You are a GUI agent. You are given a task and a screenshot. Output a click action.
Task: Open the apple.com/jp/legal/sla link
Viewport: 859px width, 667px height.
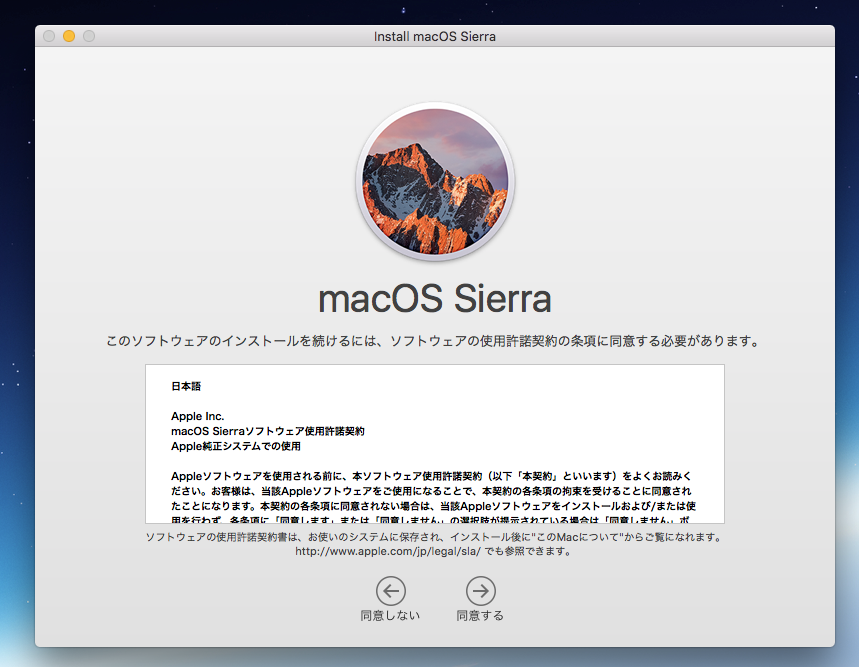click(388, 551)
